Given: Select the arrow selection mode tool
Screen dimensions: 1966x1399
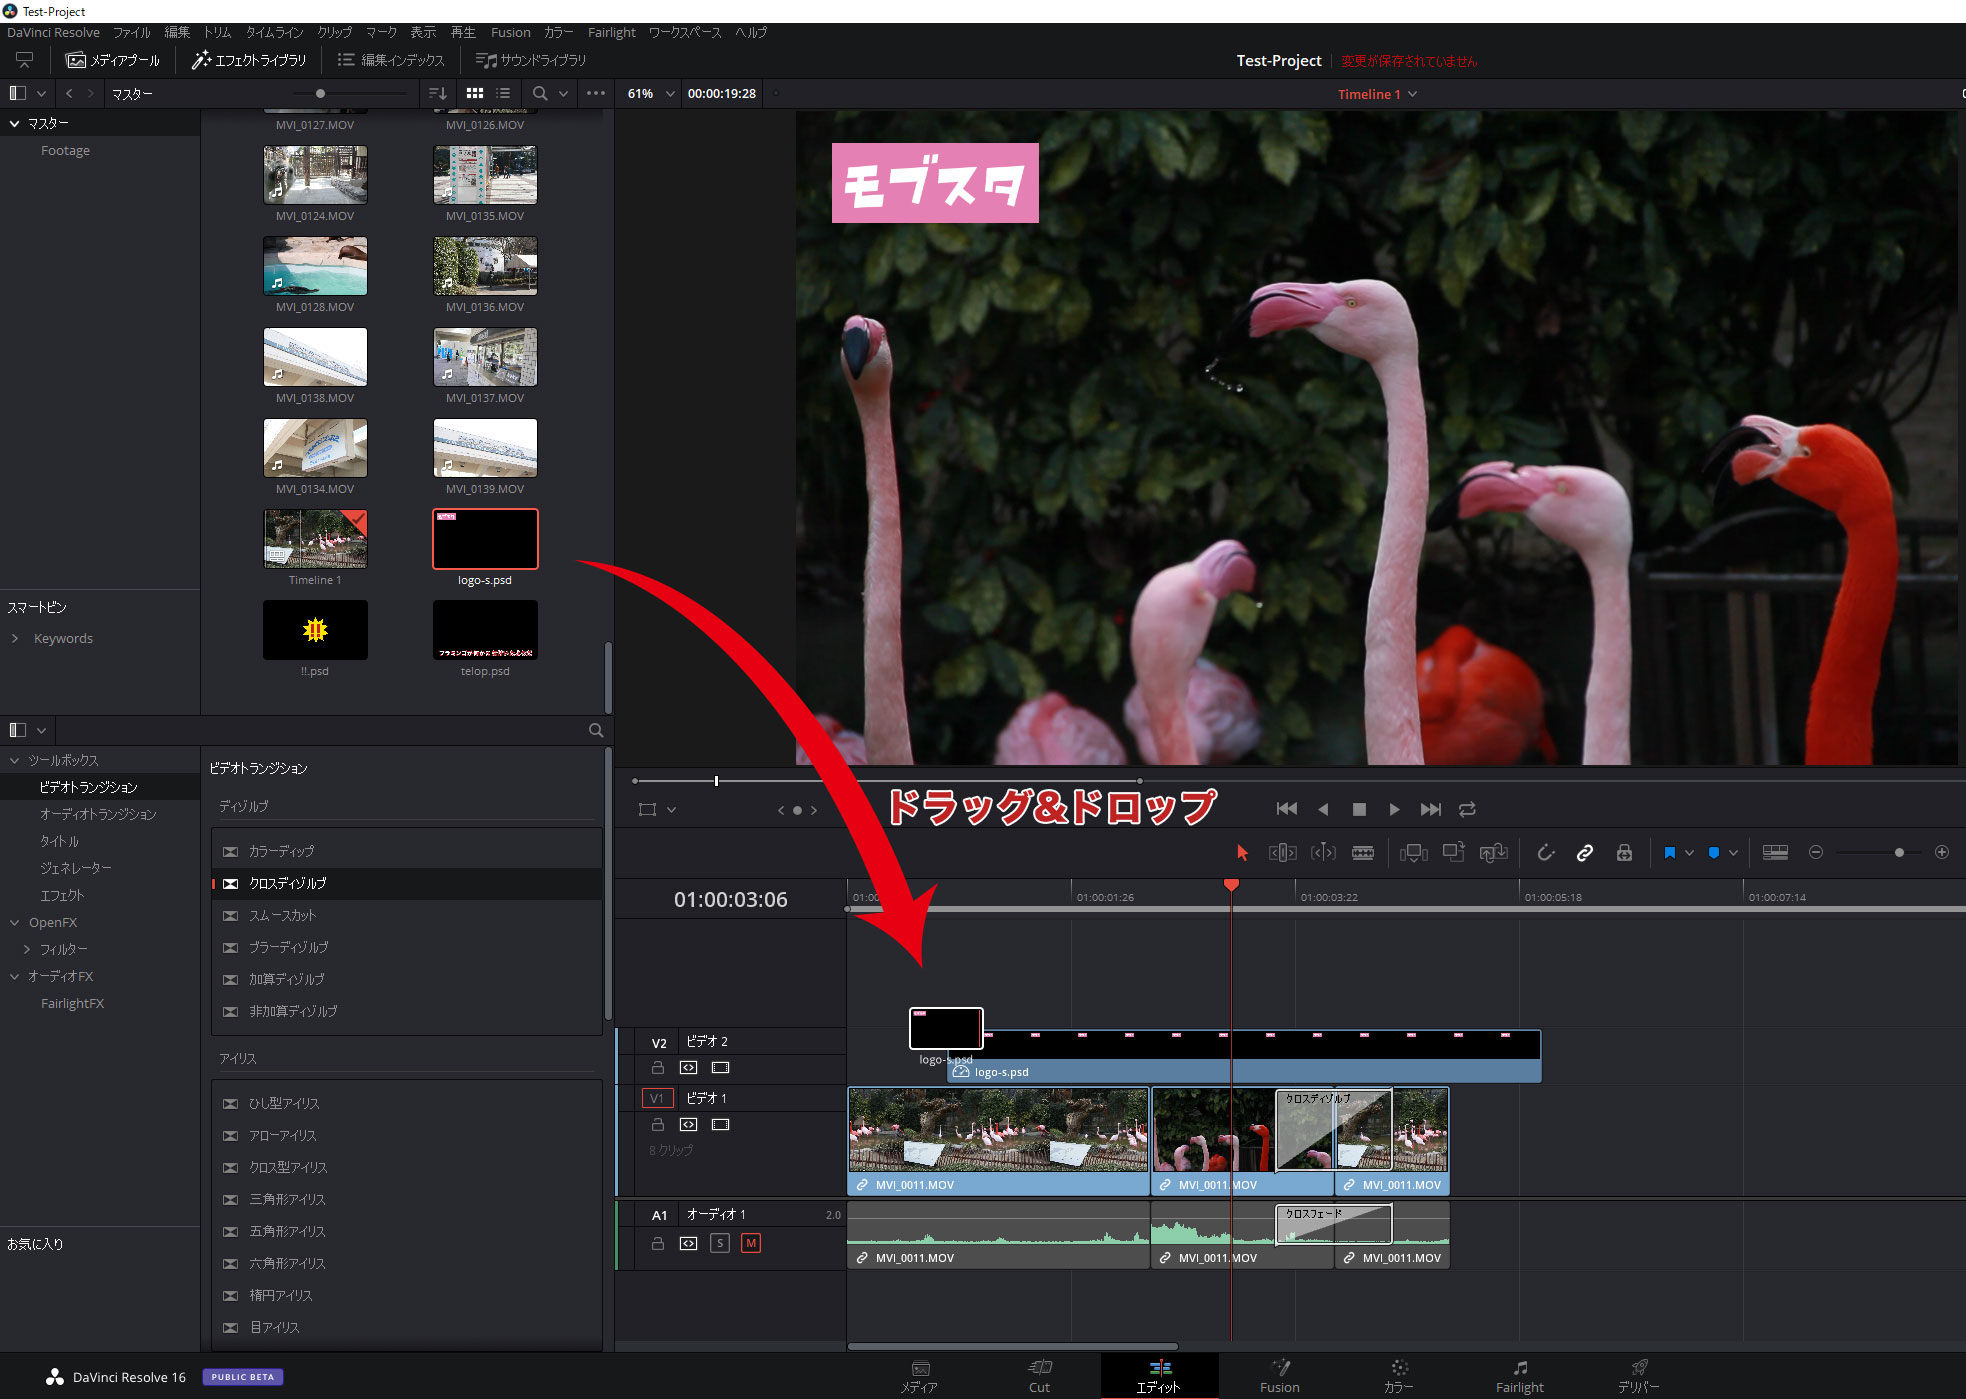Looking at the screenshot, I should [1242, 853].
